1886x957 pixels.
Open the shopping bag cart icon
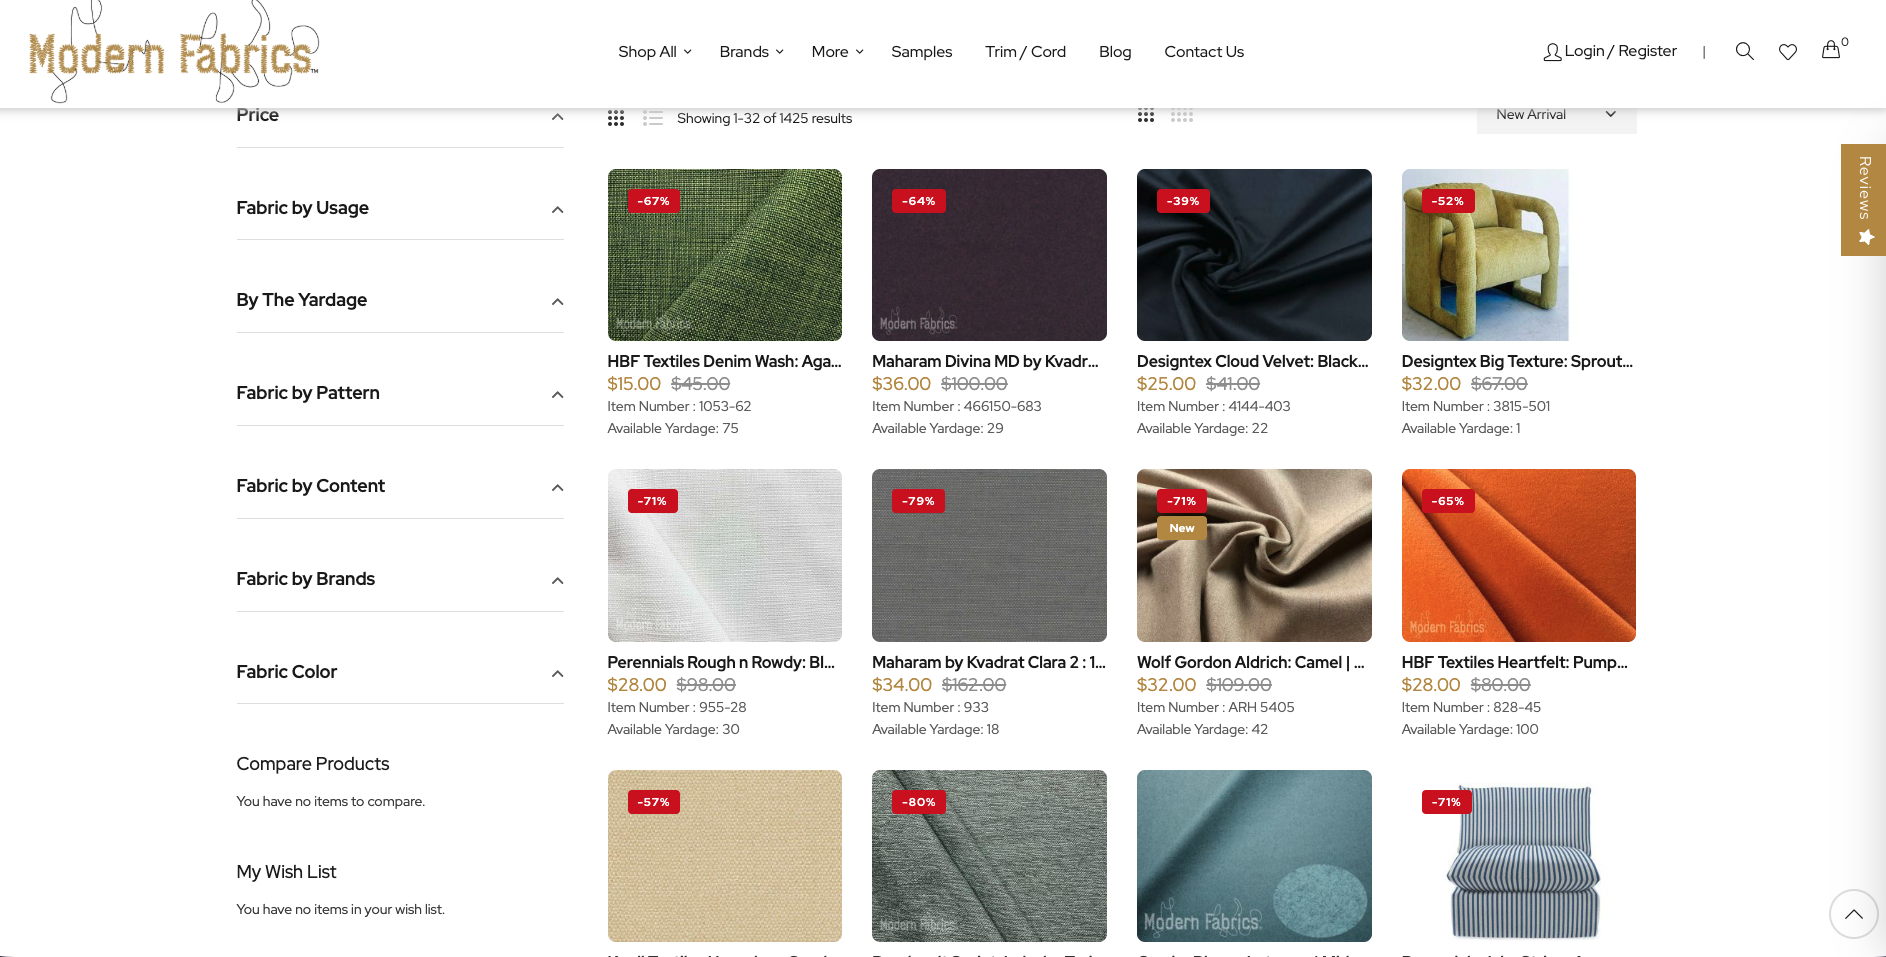[x=1831, y=50]
